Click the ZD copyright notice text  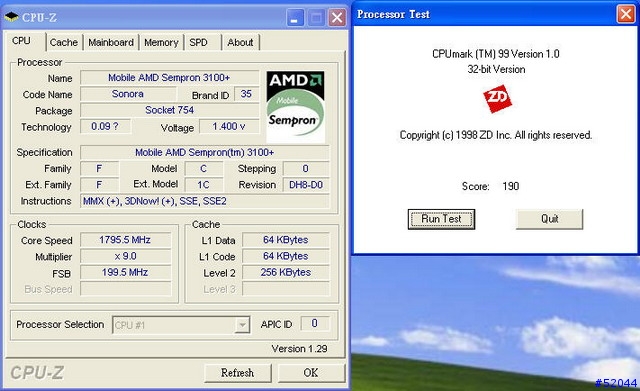tap(496, 135)
